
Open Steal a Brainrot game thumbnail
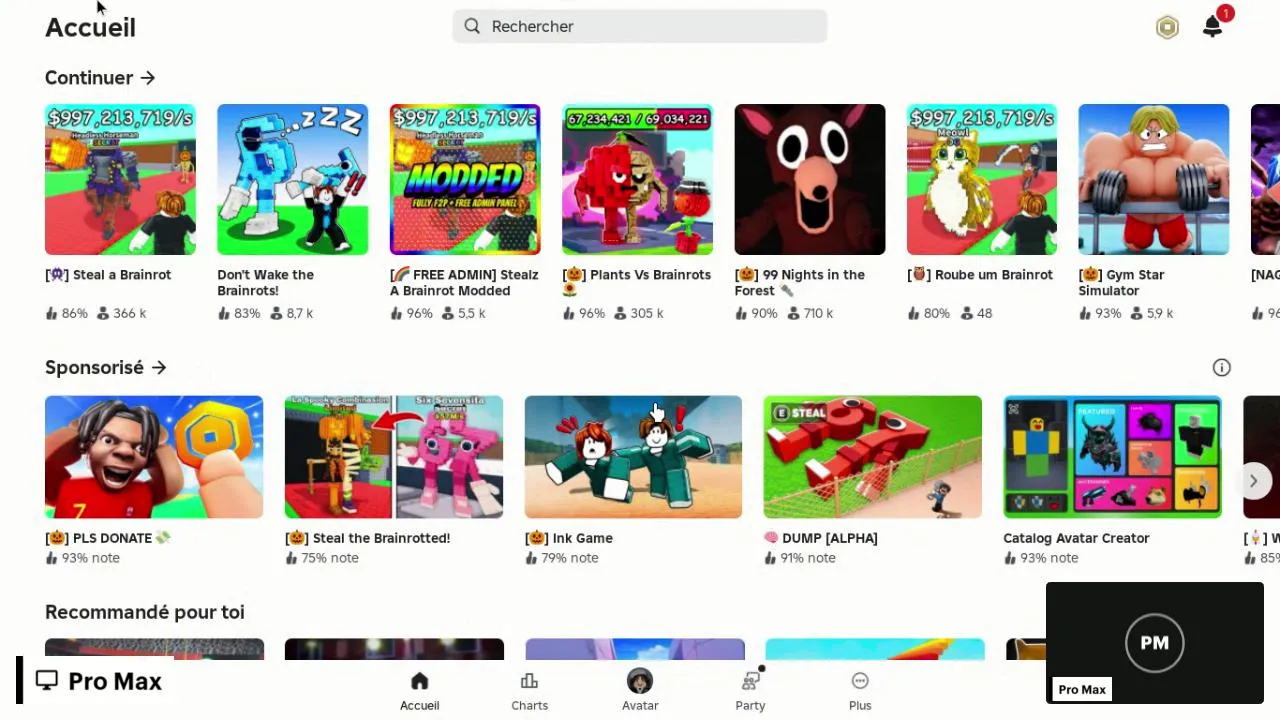pos(120,179)
